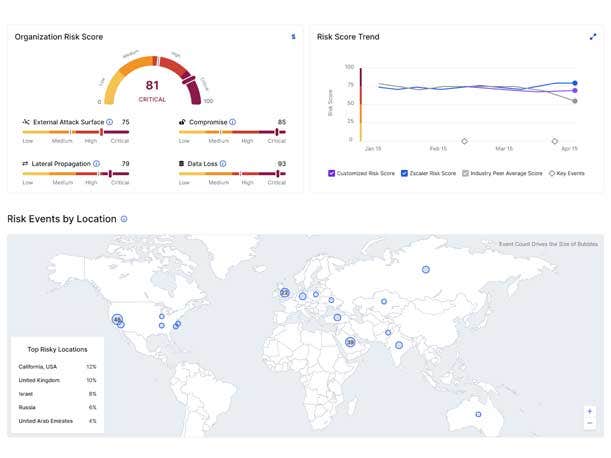Select United Kingdom in risky locations list

pos(40,380)
